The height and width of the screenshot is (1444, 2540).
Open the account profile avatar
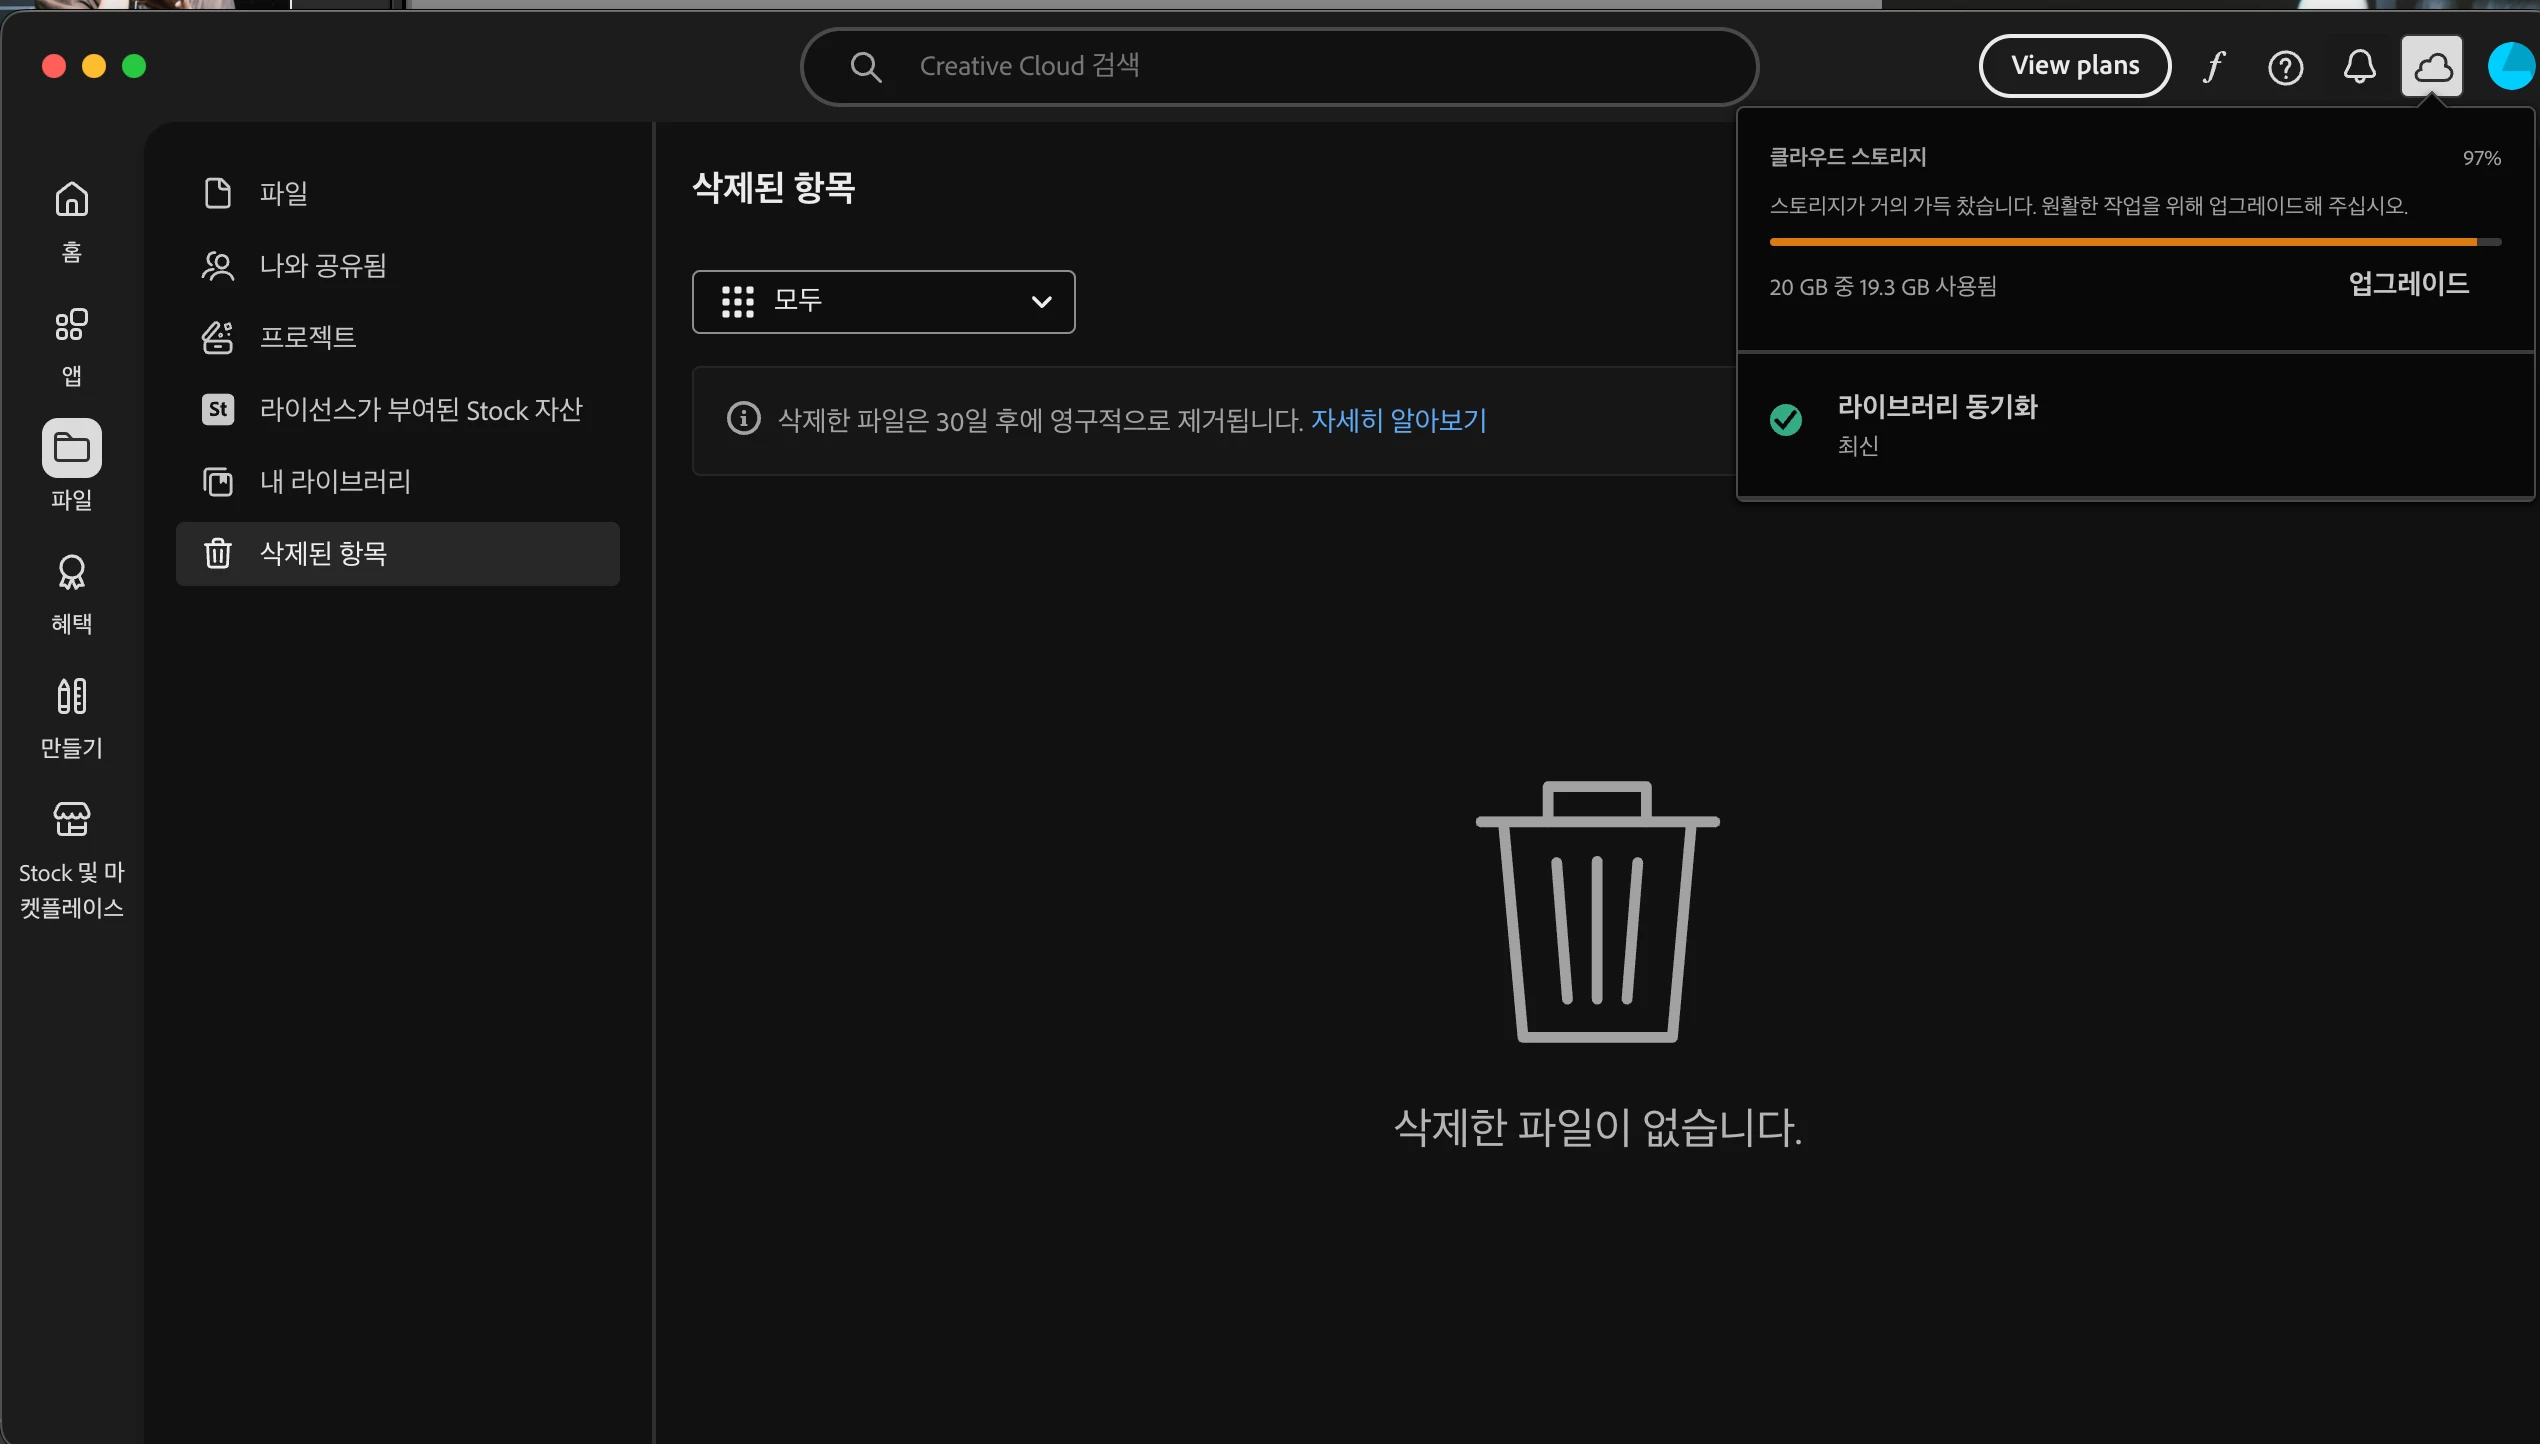[2511, 67]
